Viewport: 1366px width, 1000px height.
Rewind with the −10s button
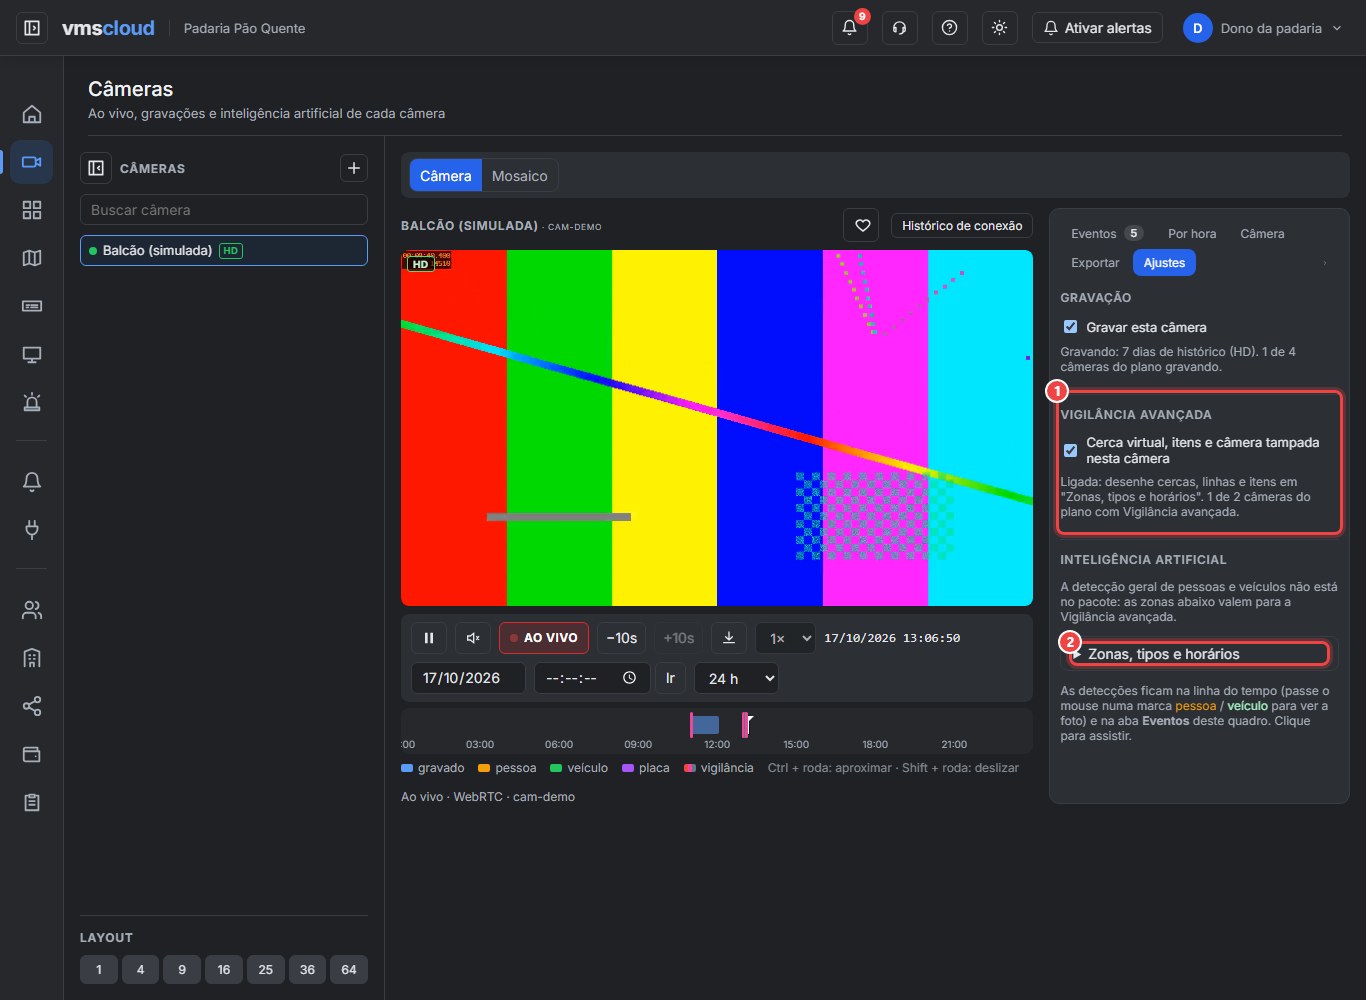pyautogui.click(x=622, y=638)
